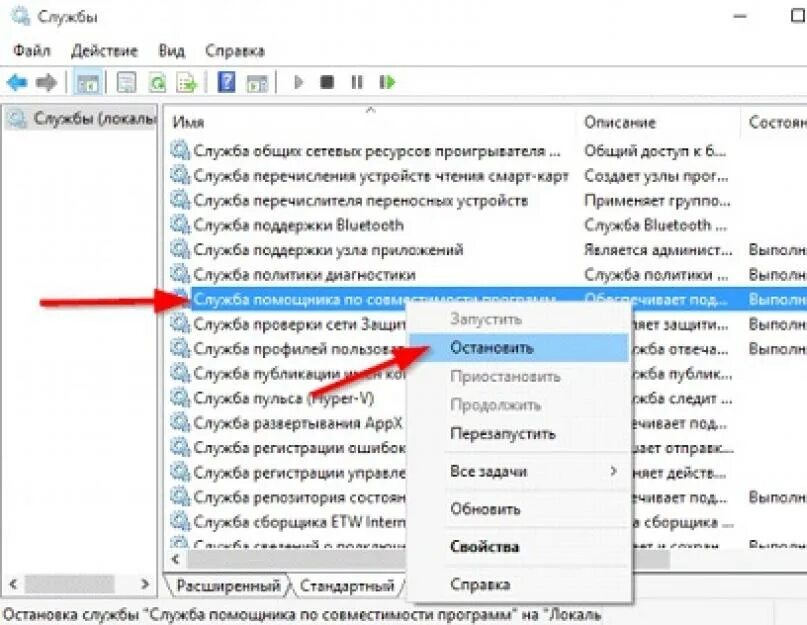Click description 'Является админист...'

(658, 250)
